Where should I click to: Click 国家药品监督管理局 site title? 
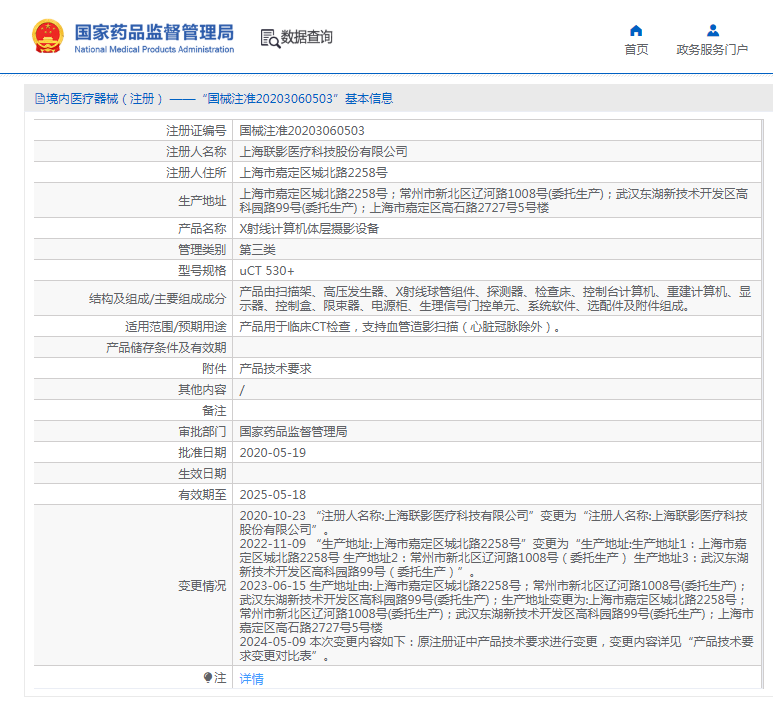pos(154,33)
